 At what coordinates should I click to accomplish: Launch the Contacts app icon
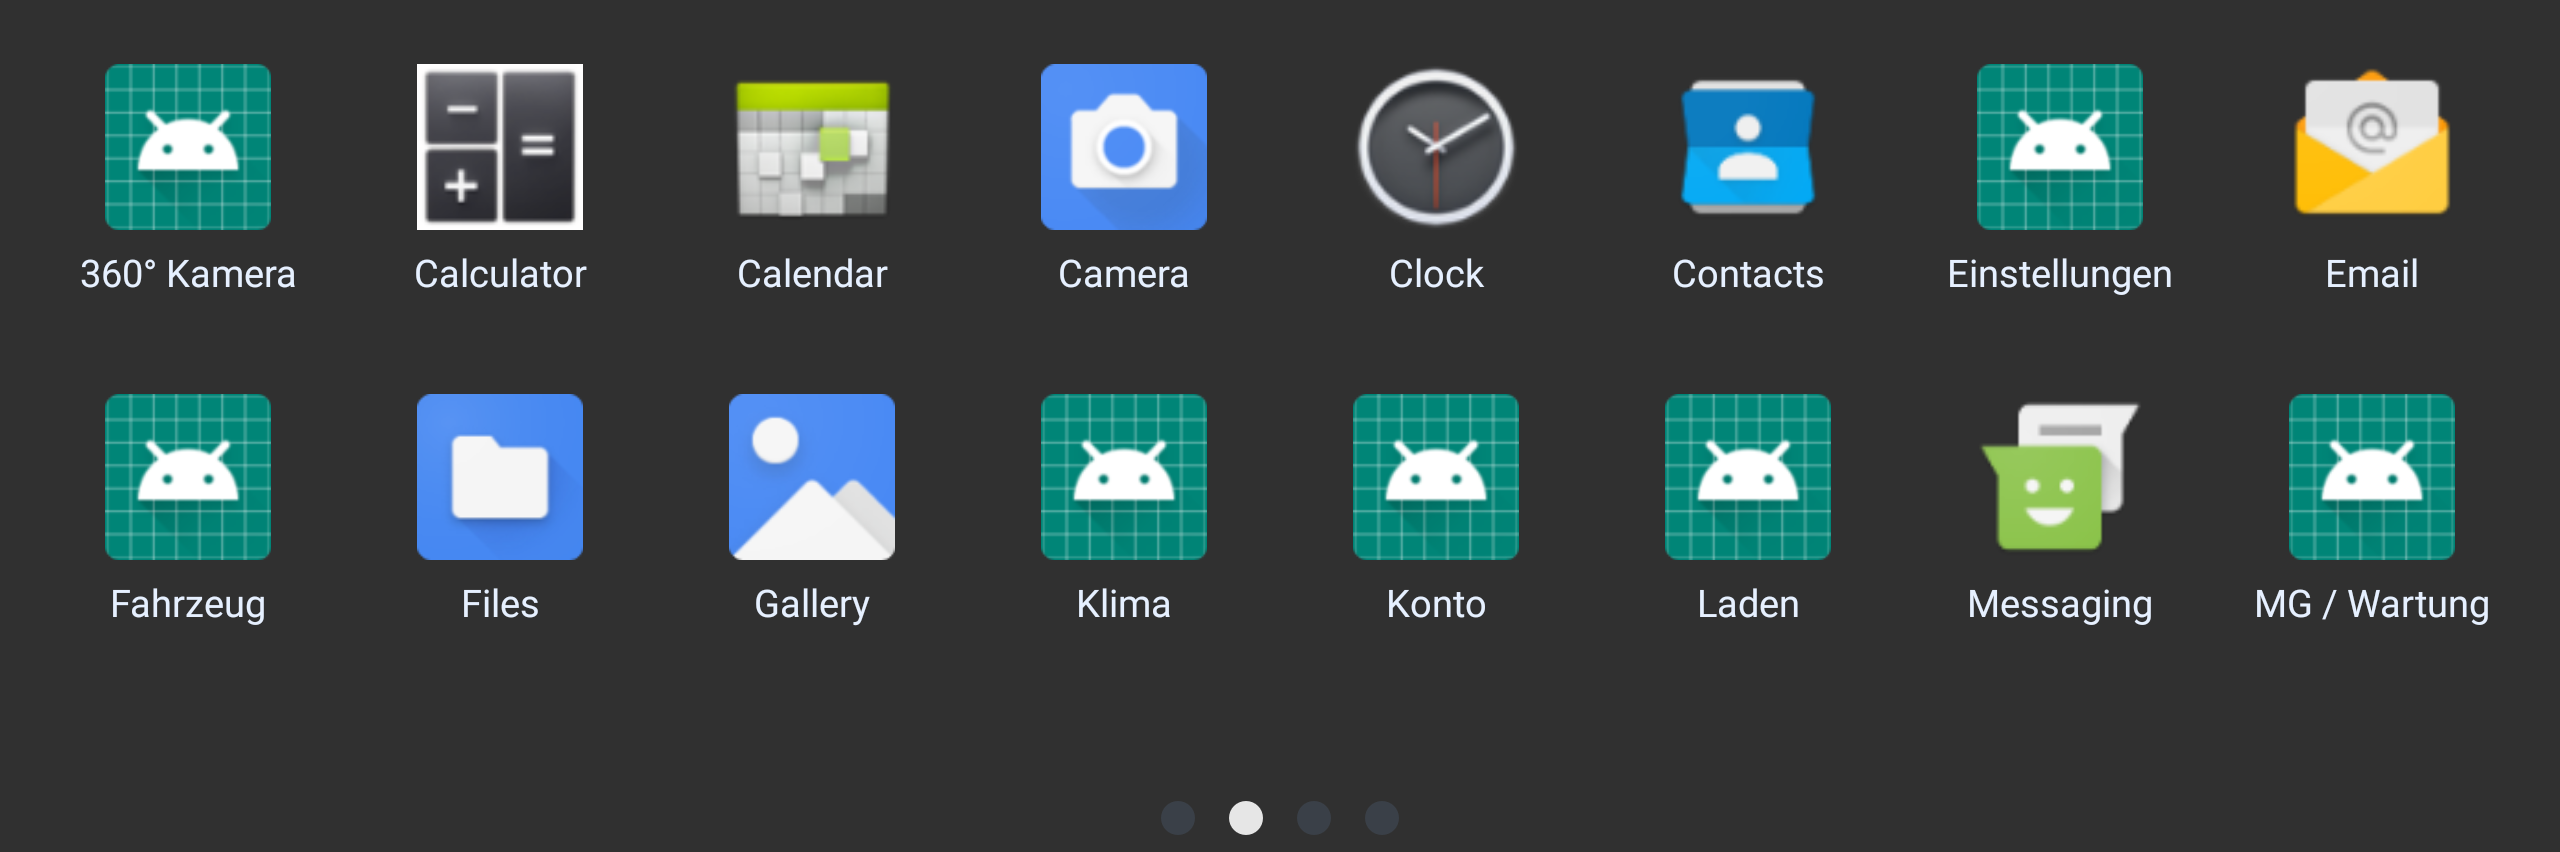1748,147
